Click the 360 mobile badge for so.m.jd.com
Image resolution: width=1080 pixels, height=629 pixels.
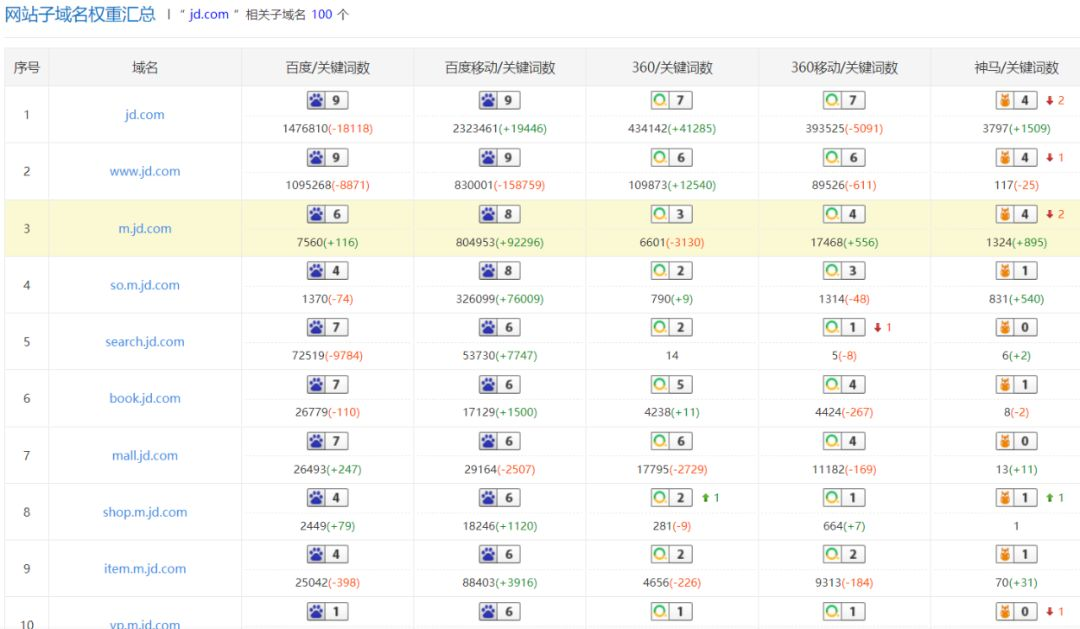click(844, 271)
